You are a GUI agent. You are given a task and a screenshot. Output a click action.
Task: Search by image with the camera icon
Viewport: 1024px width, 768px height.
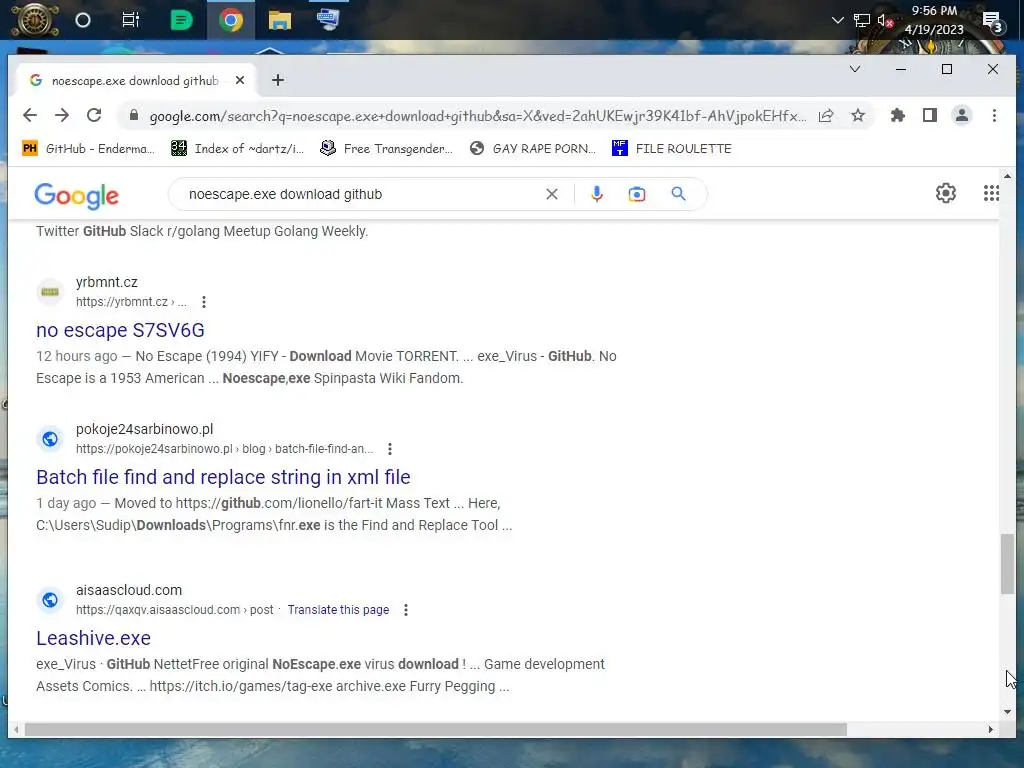[x=637, y=194]
